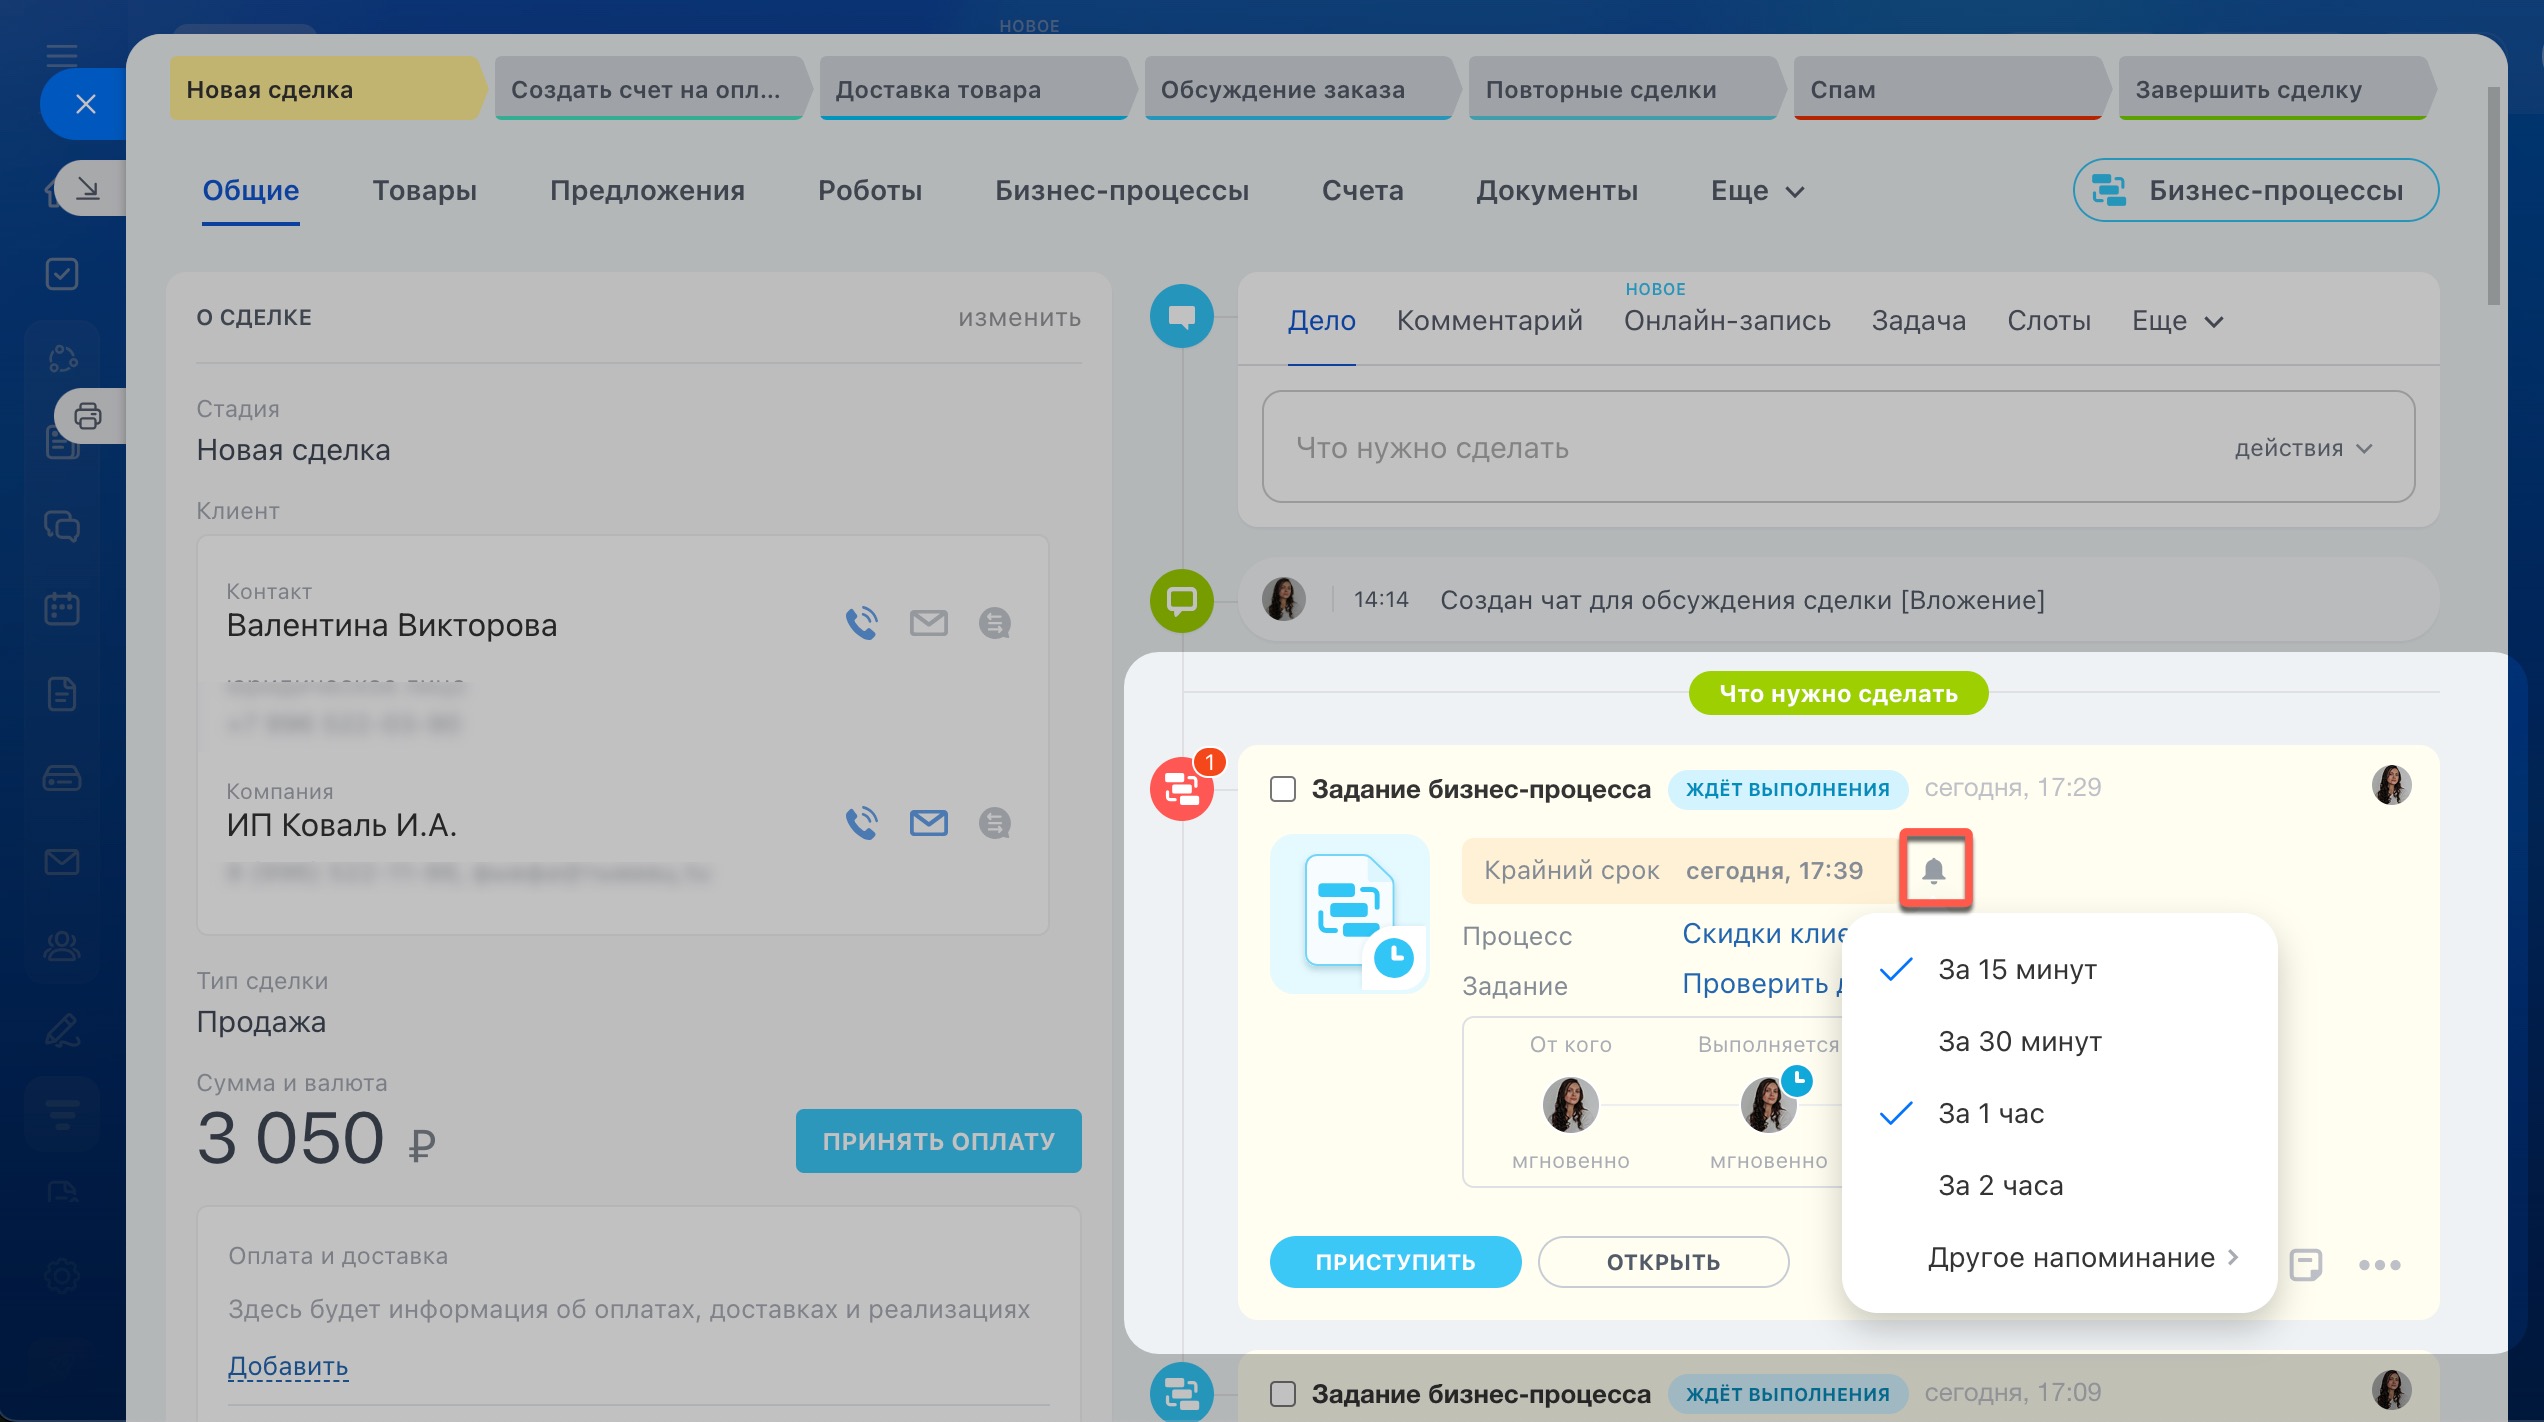2544x1422 pixels.
Task: Click the collapse arrow icon beside the panel
Action: pyautogui.click(x=89, y=188)
